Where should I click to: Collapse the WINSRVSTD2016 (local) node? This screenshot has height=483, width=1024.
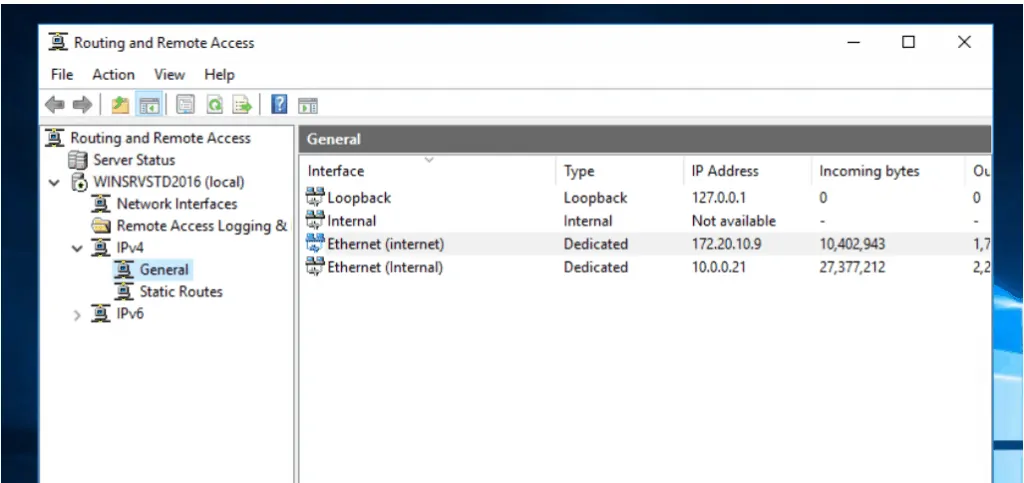point(54,183)
